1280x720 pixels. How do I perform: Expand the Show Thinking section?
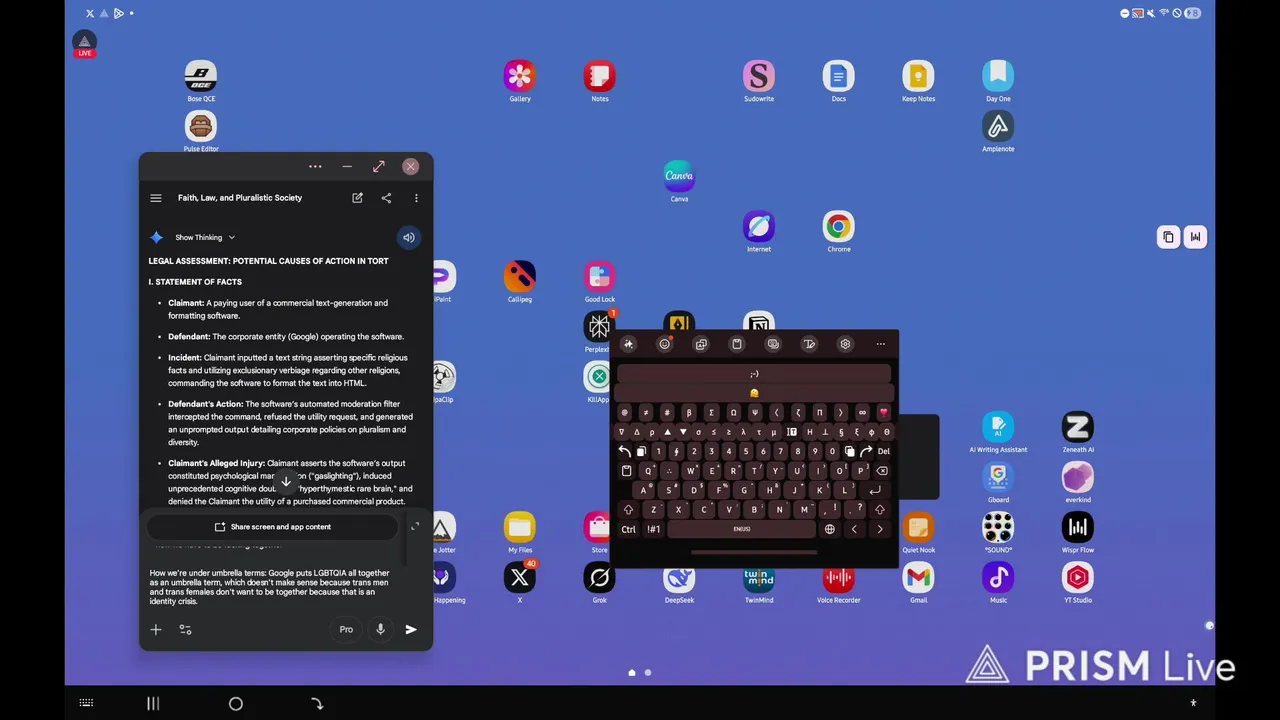pos(205,238)
